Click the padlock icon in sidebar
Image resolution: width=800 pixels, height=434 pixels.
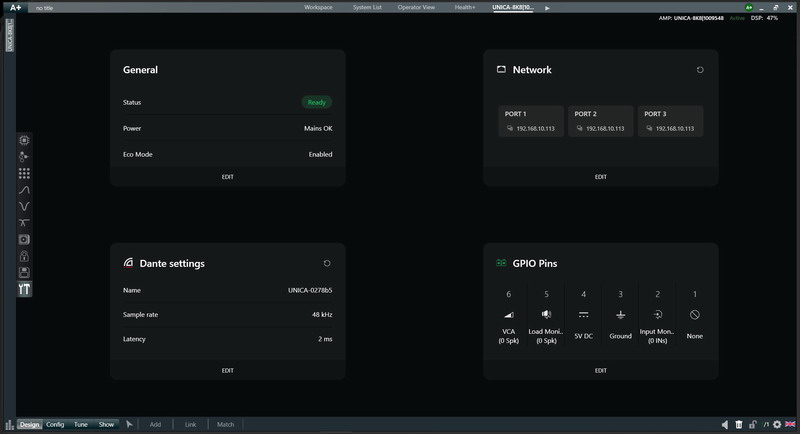tap(24, 256)
